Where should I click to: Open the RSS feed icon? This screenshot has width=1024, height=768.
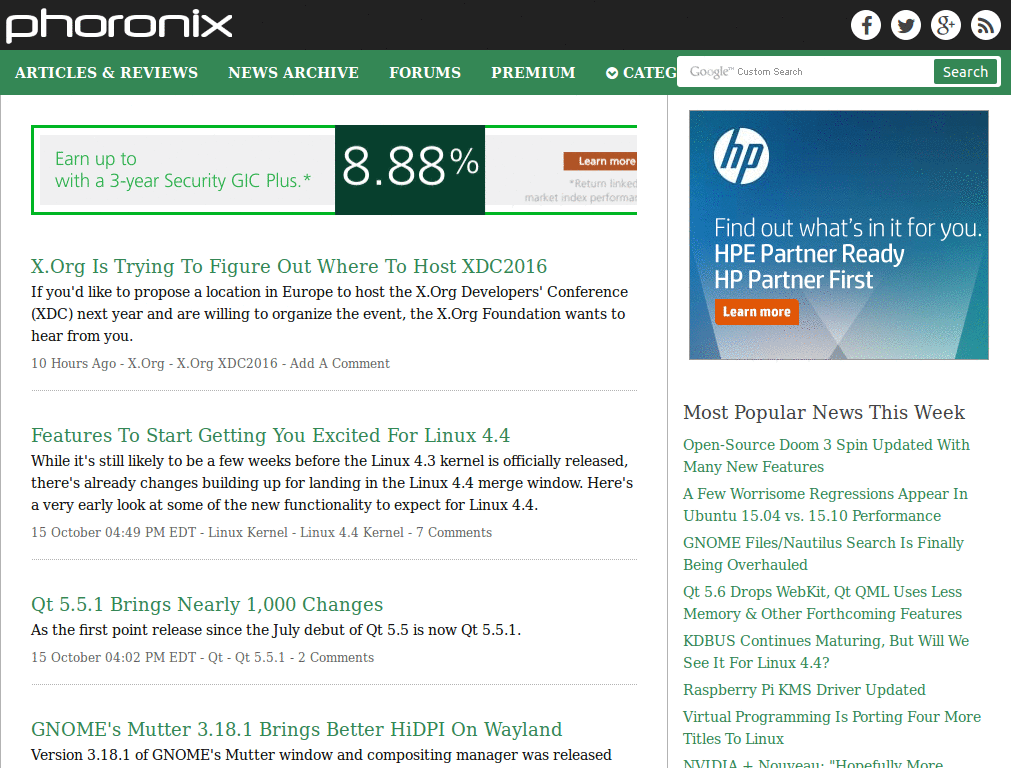click(985, 25)
